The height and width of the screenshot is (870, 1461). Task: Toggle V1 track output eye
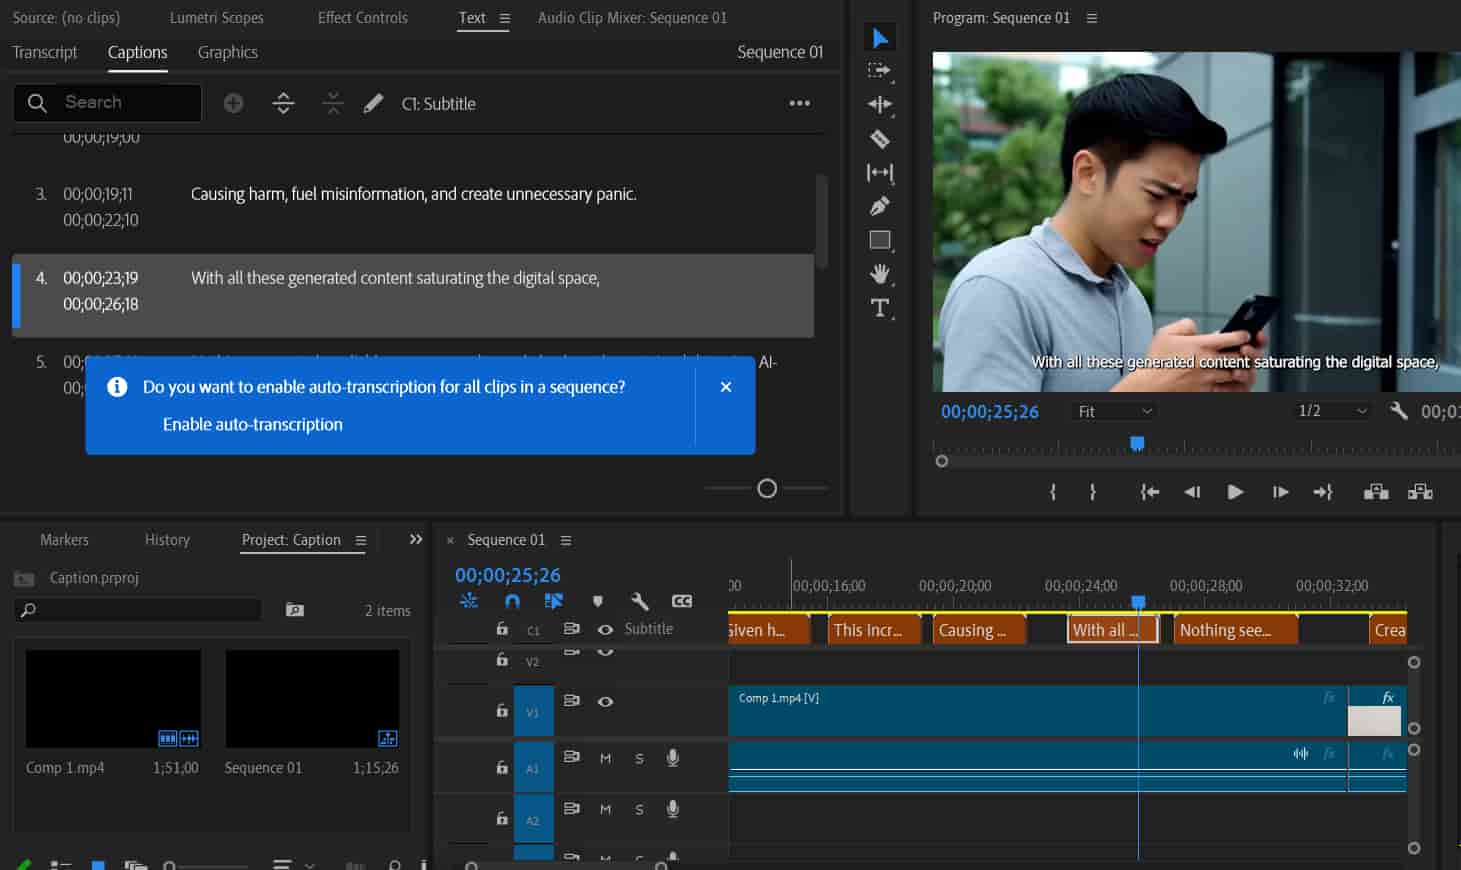click(605, 701)
